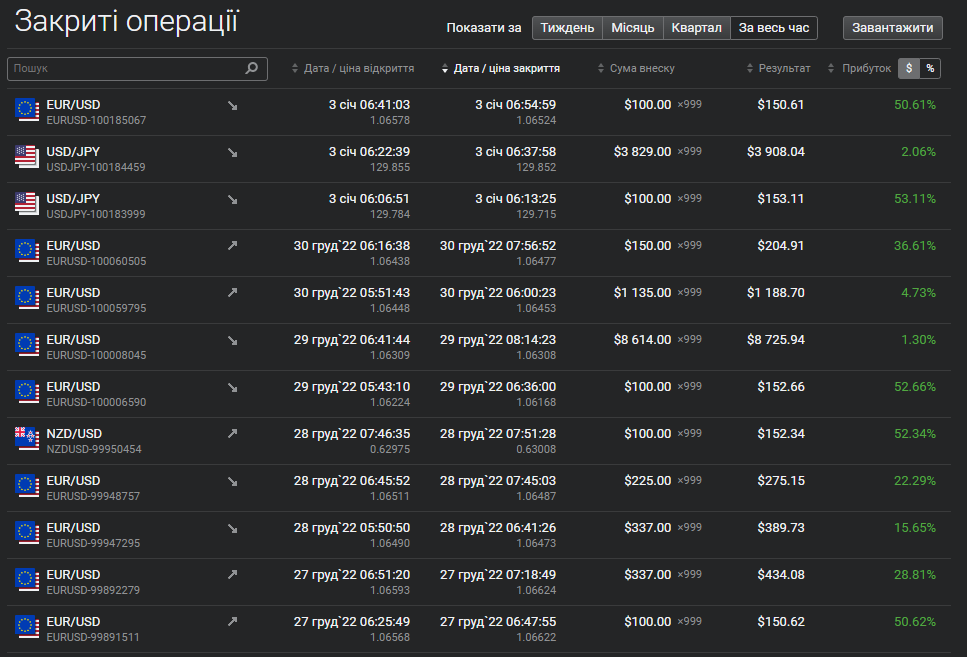Switch profit display to percent mode
The width and height of the screenshot is (967, 657).
tap(930, 69)
